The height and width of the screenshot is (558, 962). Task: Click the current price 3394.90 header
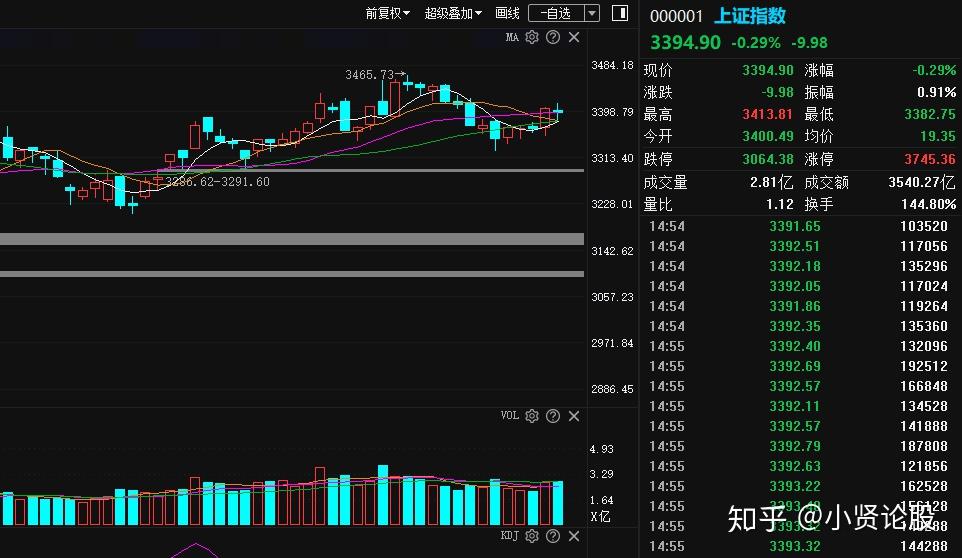pos(685,42)
